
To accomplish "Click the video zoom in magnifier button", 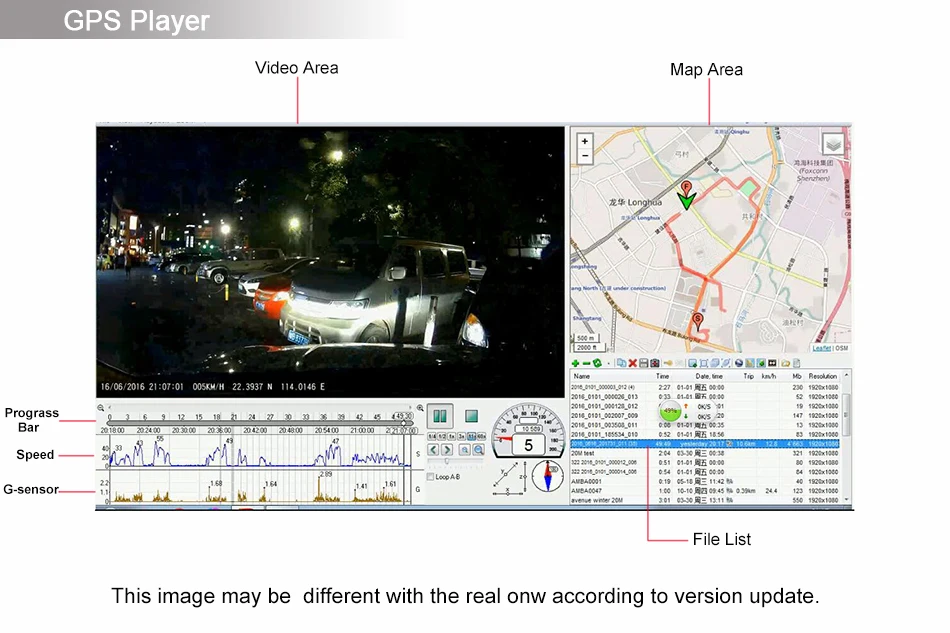I will click(465, 449).
